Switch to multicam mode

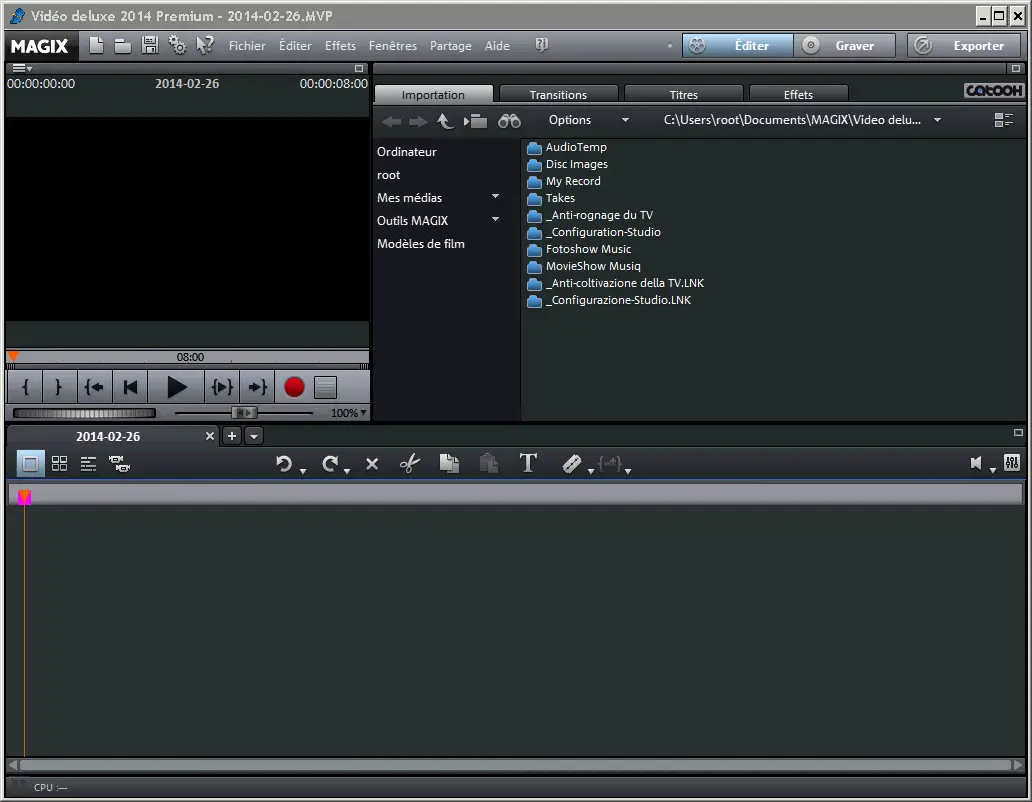(120, 464)
